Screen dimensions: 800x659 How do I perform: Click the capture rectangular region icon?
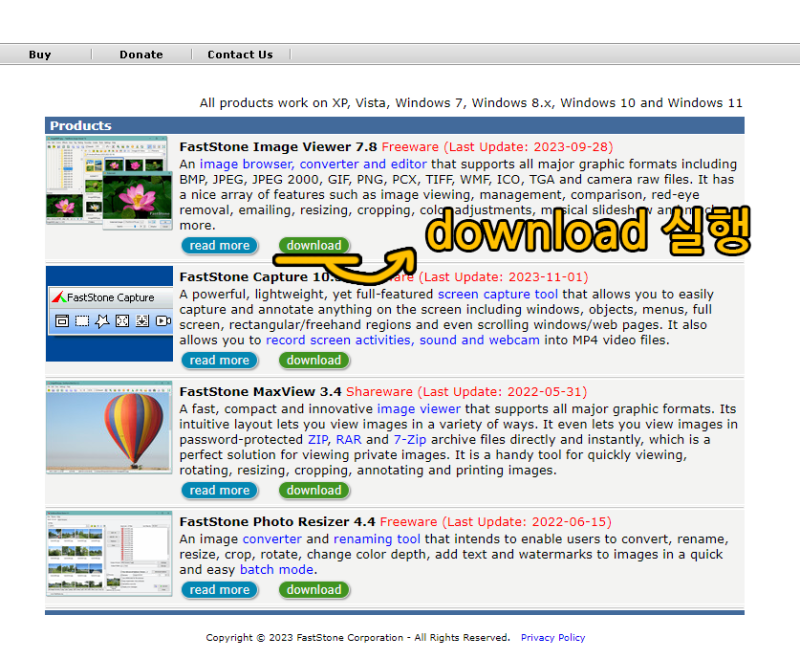click(x=82, y=321)
